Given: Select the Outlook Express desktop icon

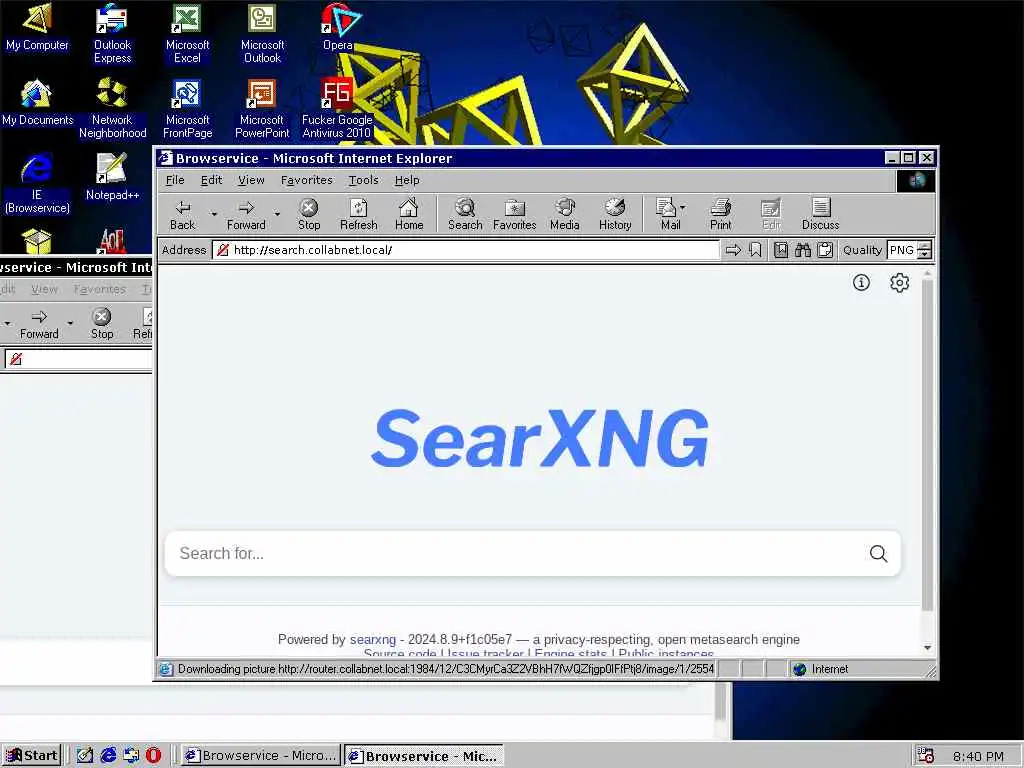Looking at the screenshot, I should (112, 33).
